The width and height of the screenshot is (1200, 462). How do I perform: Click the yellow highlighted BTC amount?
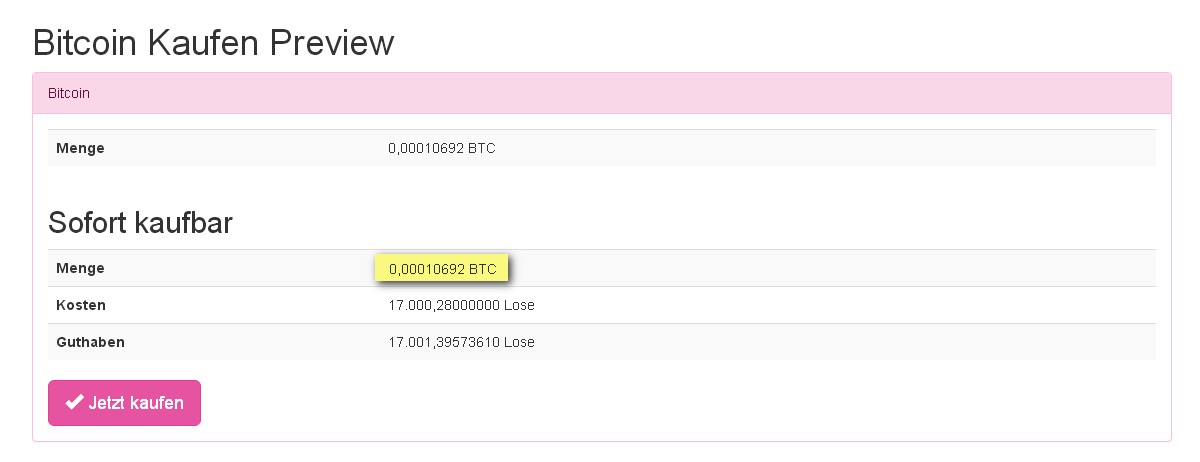(441, 268)
